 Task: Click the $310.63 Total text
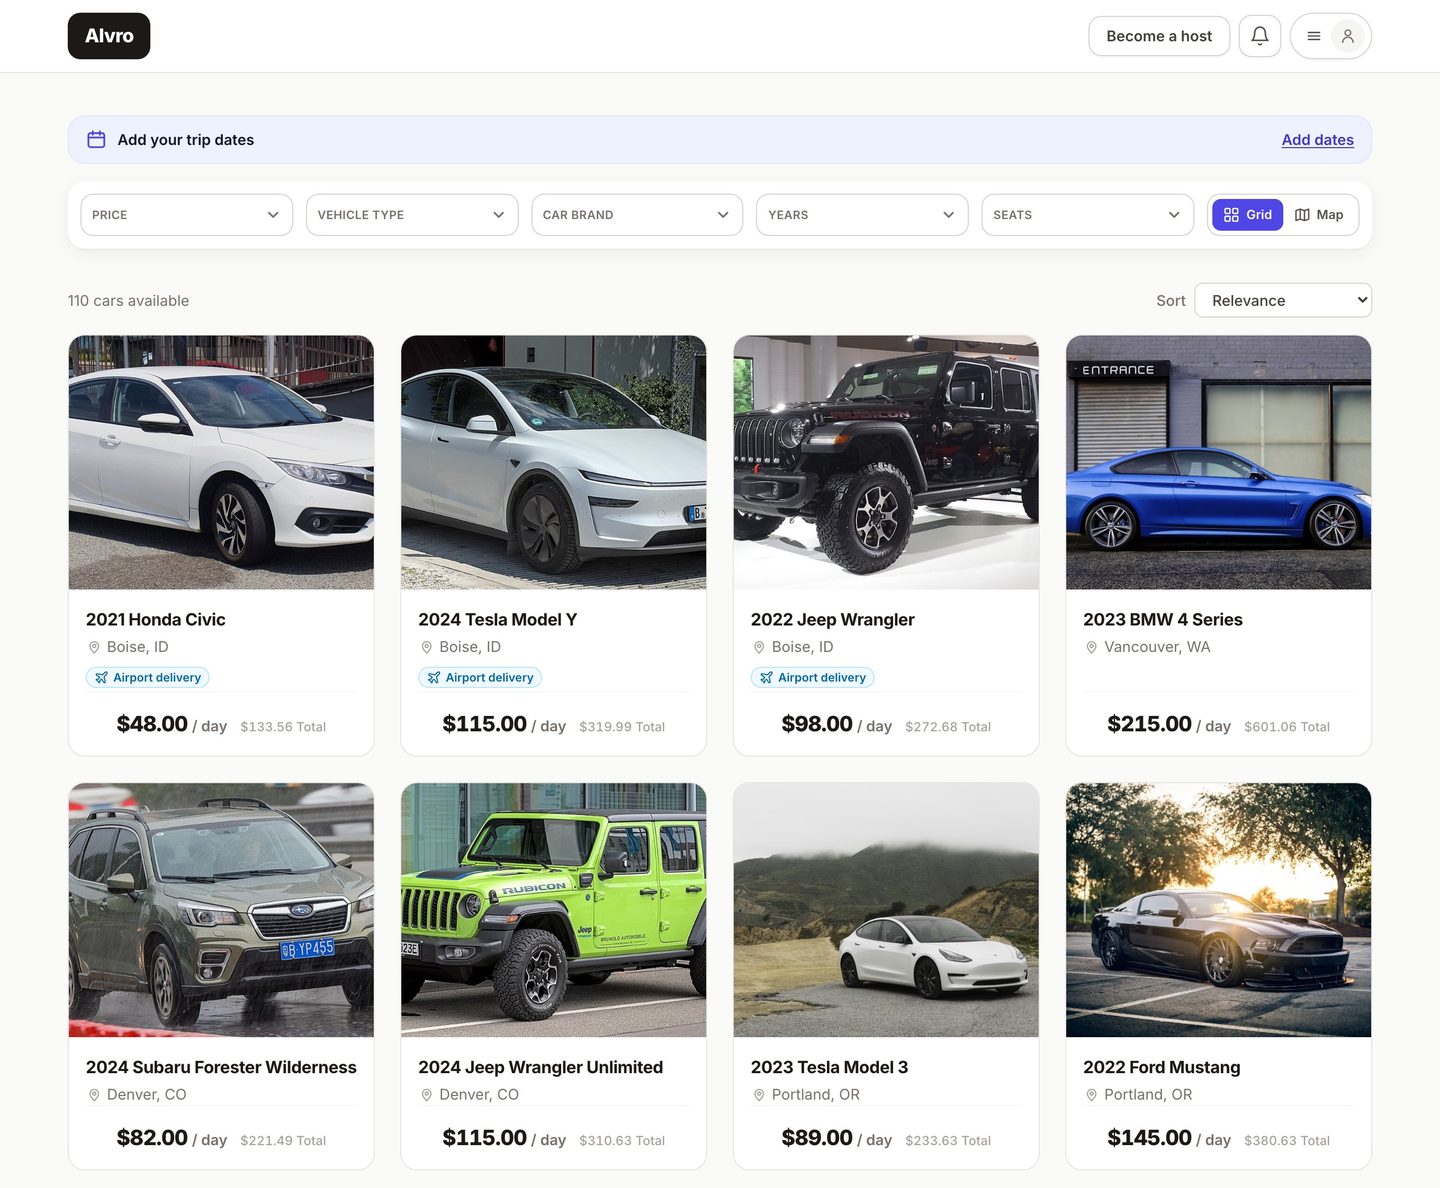622,1141
